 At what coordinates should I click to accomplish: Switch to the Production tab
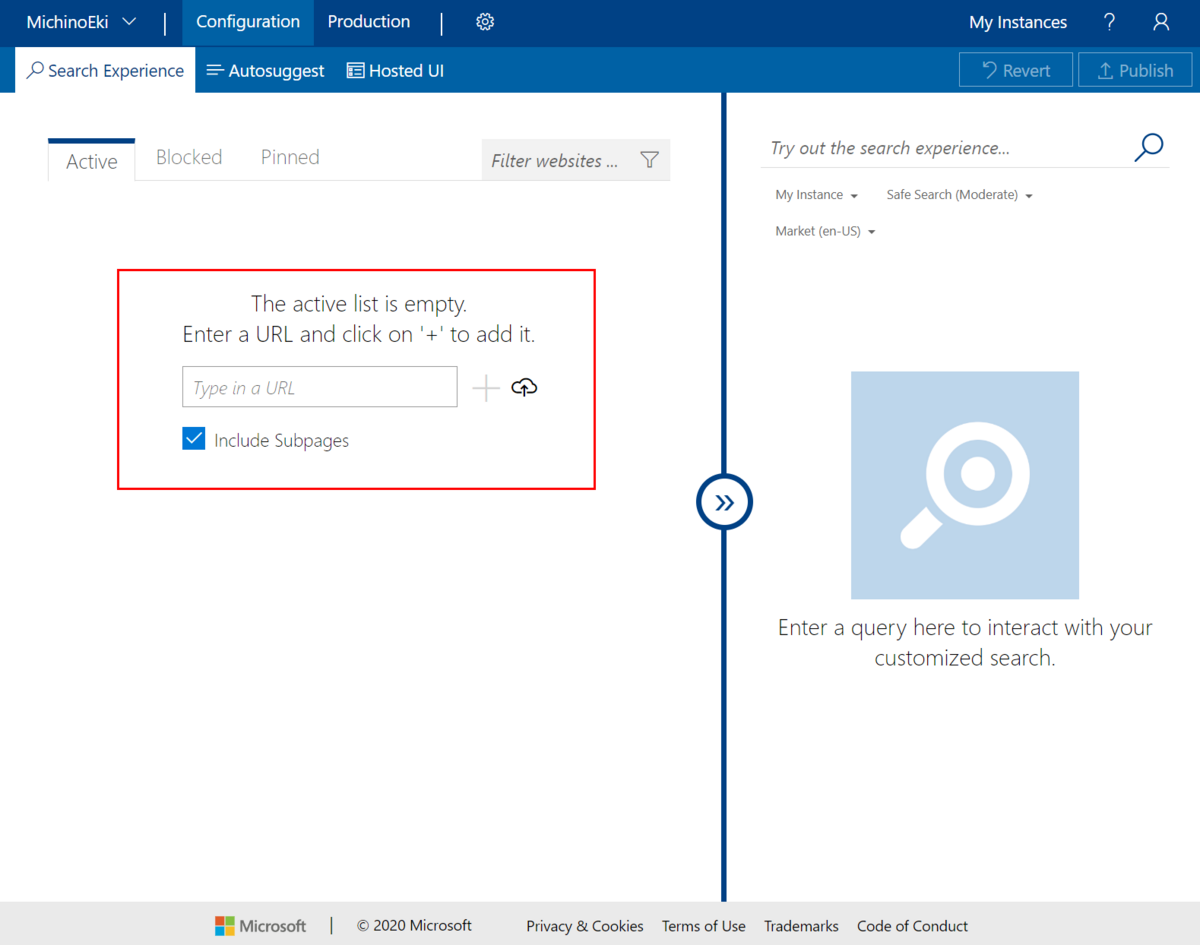tap(369, 22)
